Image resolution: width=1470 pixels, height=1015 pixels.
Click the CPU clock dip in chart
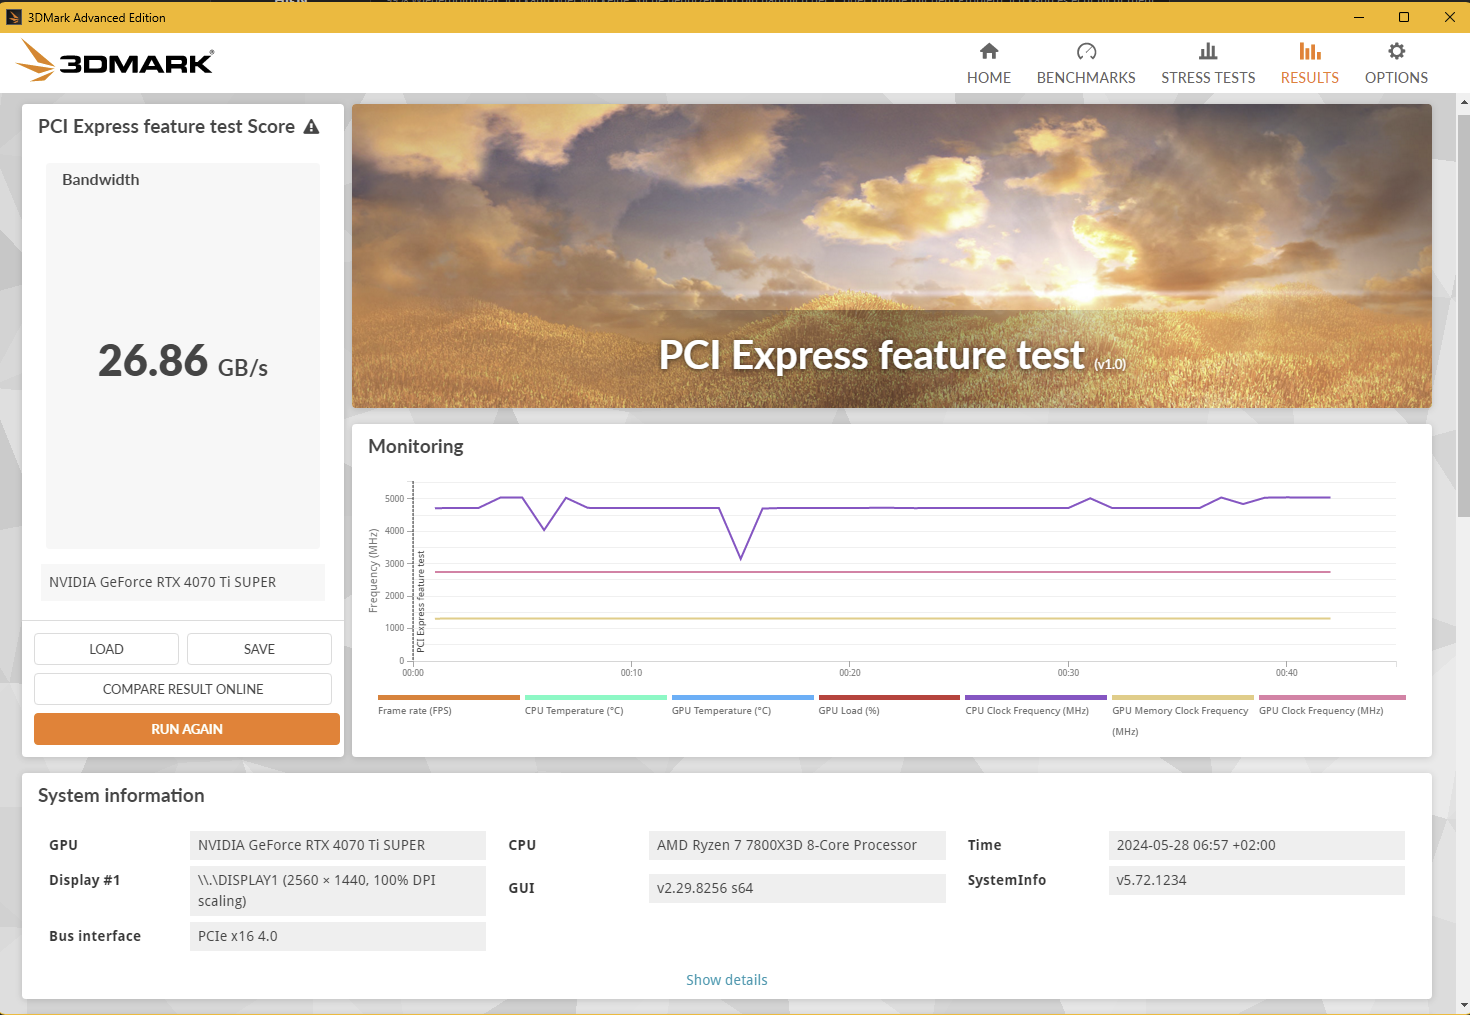pyautogui.click(x=741, y=558)
